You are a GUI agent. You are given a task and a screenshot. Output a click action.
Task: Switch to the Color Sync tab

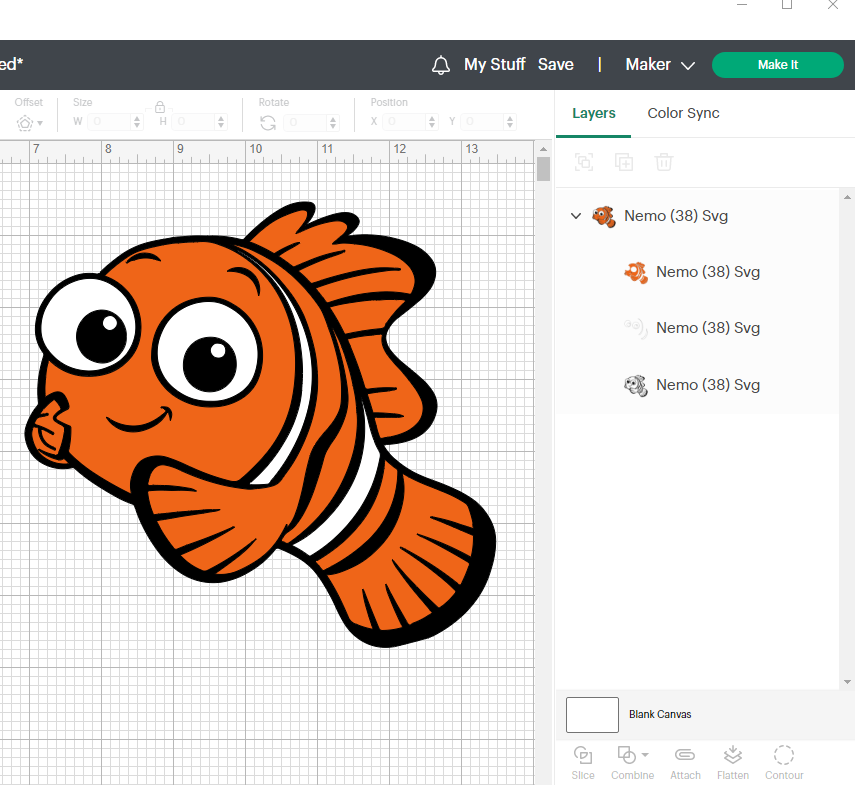coord(683,113)
